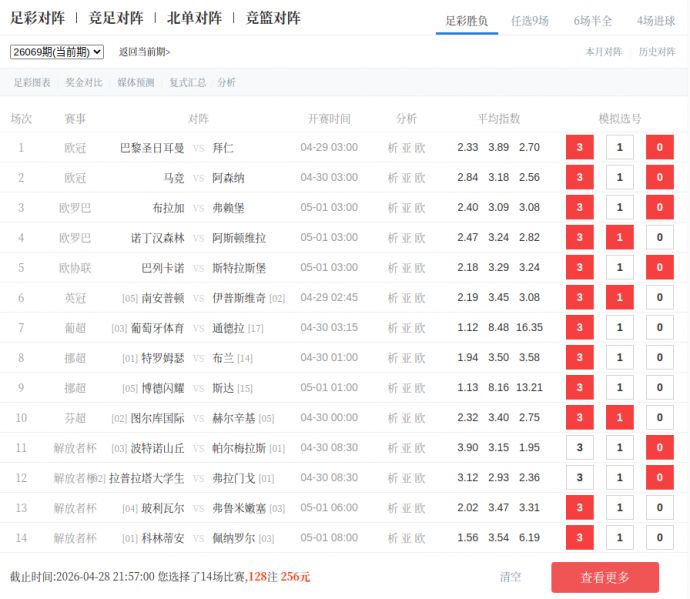
Task: Click team name 拜仁
Action: [x=223, y=148]
